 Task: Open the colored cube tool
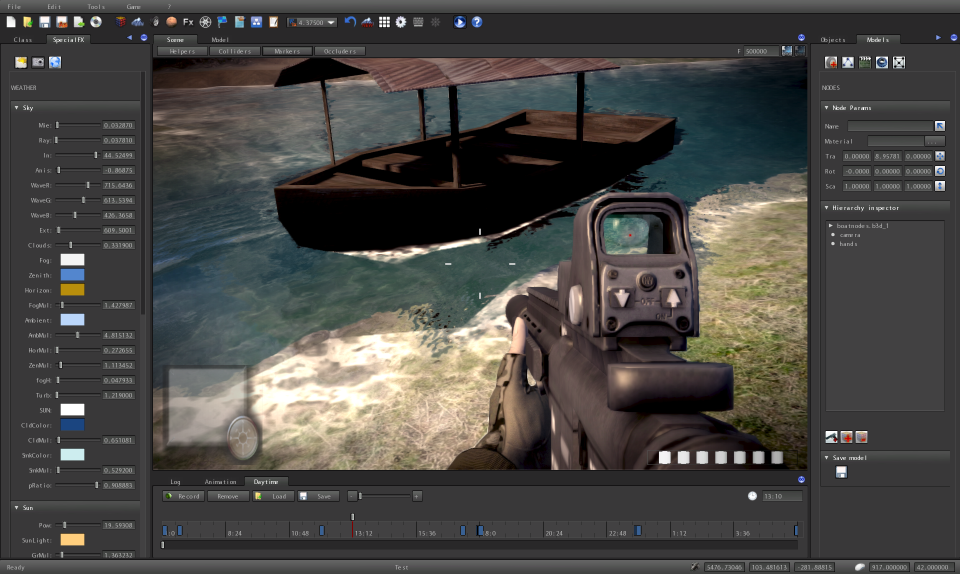pos(121,22)
